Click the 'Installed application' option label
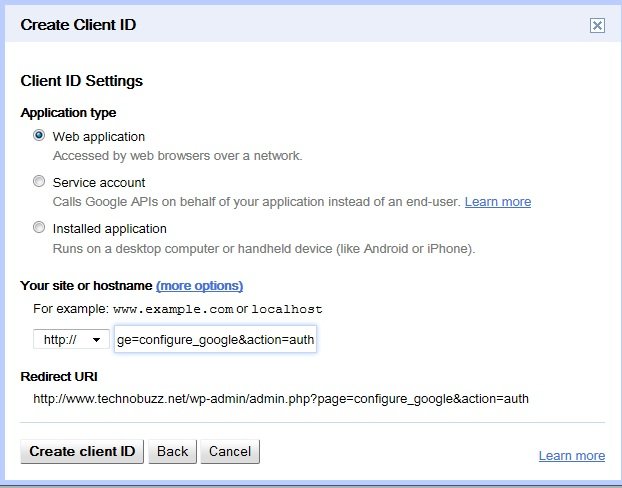This screenshot has height=488, width=622. (109, 229)
